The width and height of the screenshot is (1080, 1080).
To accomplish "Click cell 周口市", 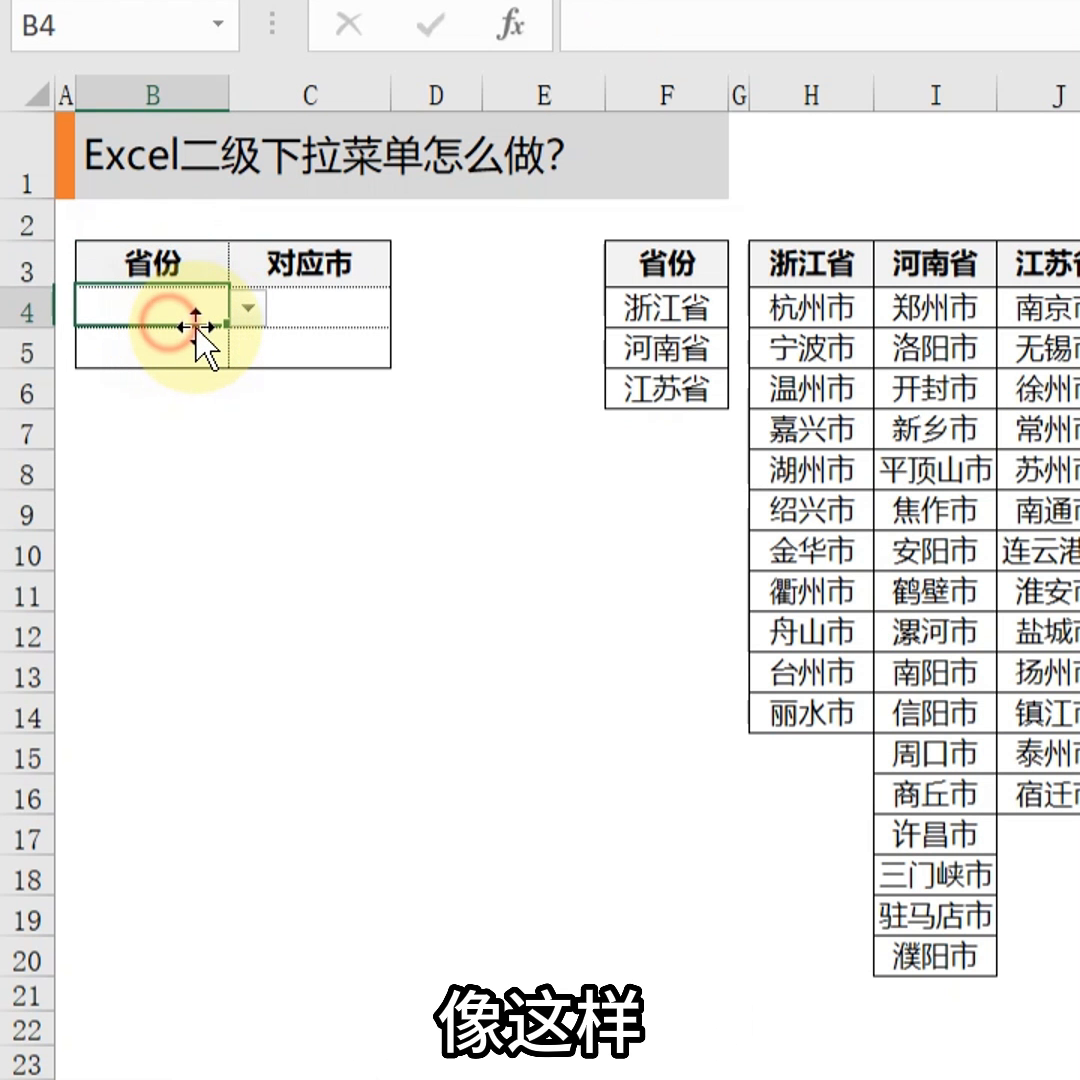I will 935,754.
